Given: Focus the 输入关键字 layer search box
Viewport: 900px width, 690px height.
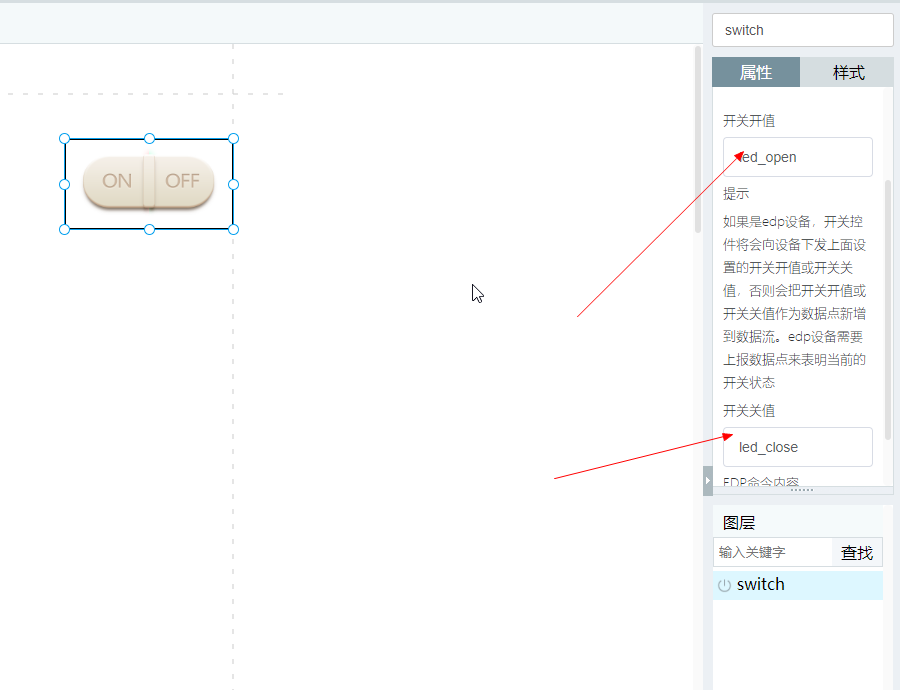Looking at the screenshot, I should [x=773, y=552].
